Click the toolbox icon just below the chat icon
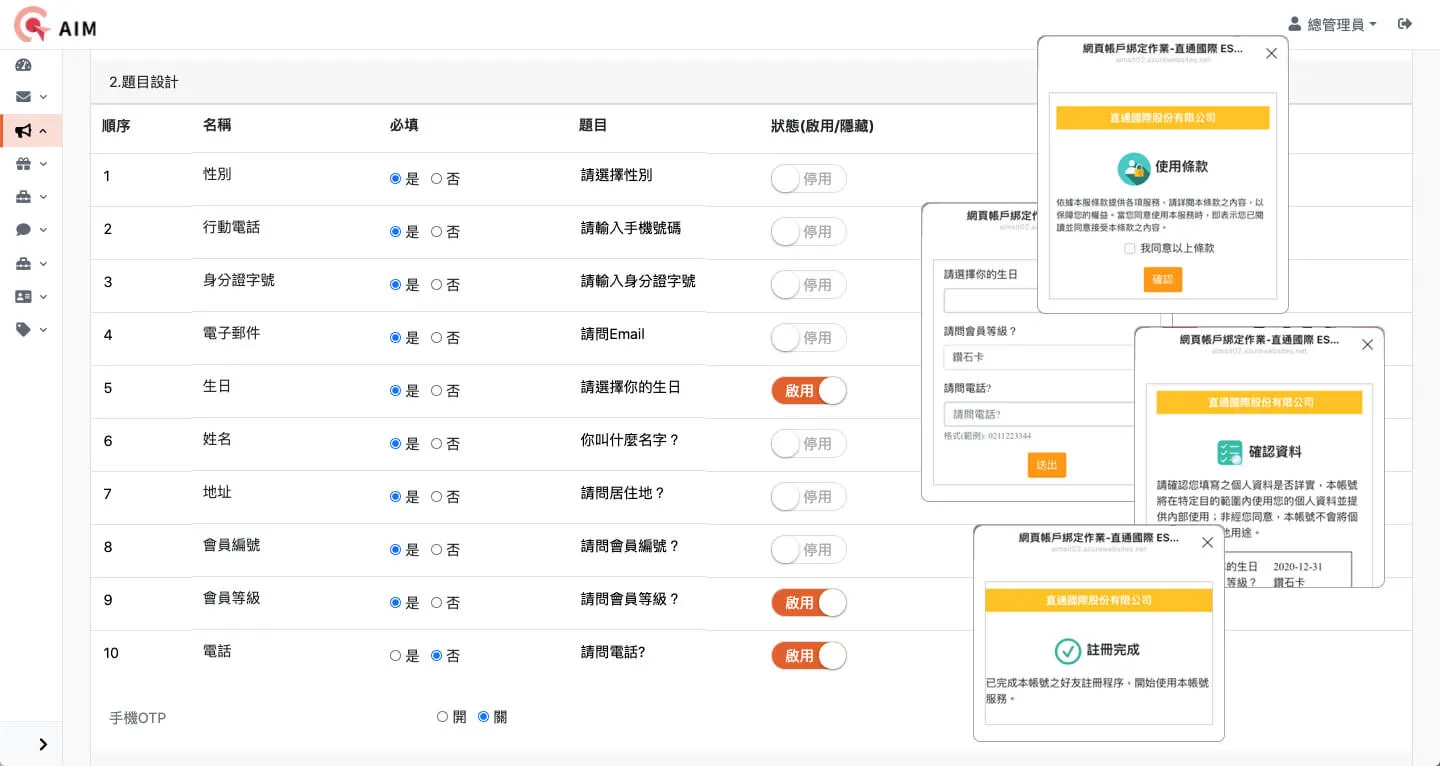Viewport: 1440px width, 766px height. 23,264
